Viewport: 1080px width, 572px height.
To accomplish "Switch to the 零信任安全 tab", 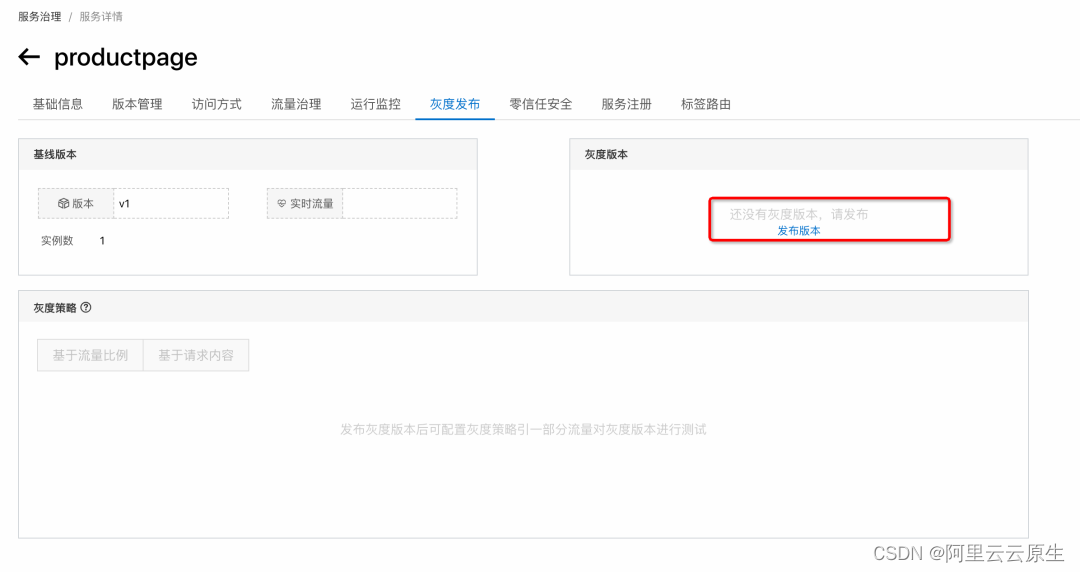I will (x=541, y=104).
